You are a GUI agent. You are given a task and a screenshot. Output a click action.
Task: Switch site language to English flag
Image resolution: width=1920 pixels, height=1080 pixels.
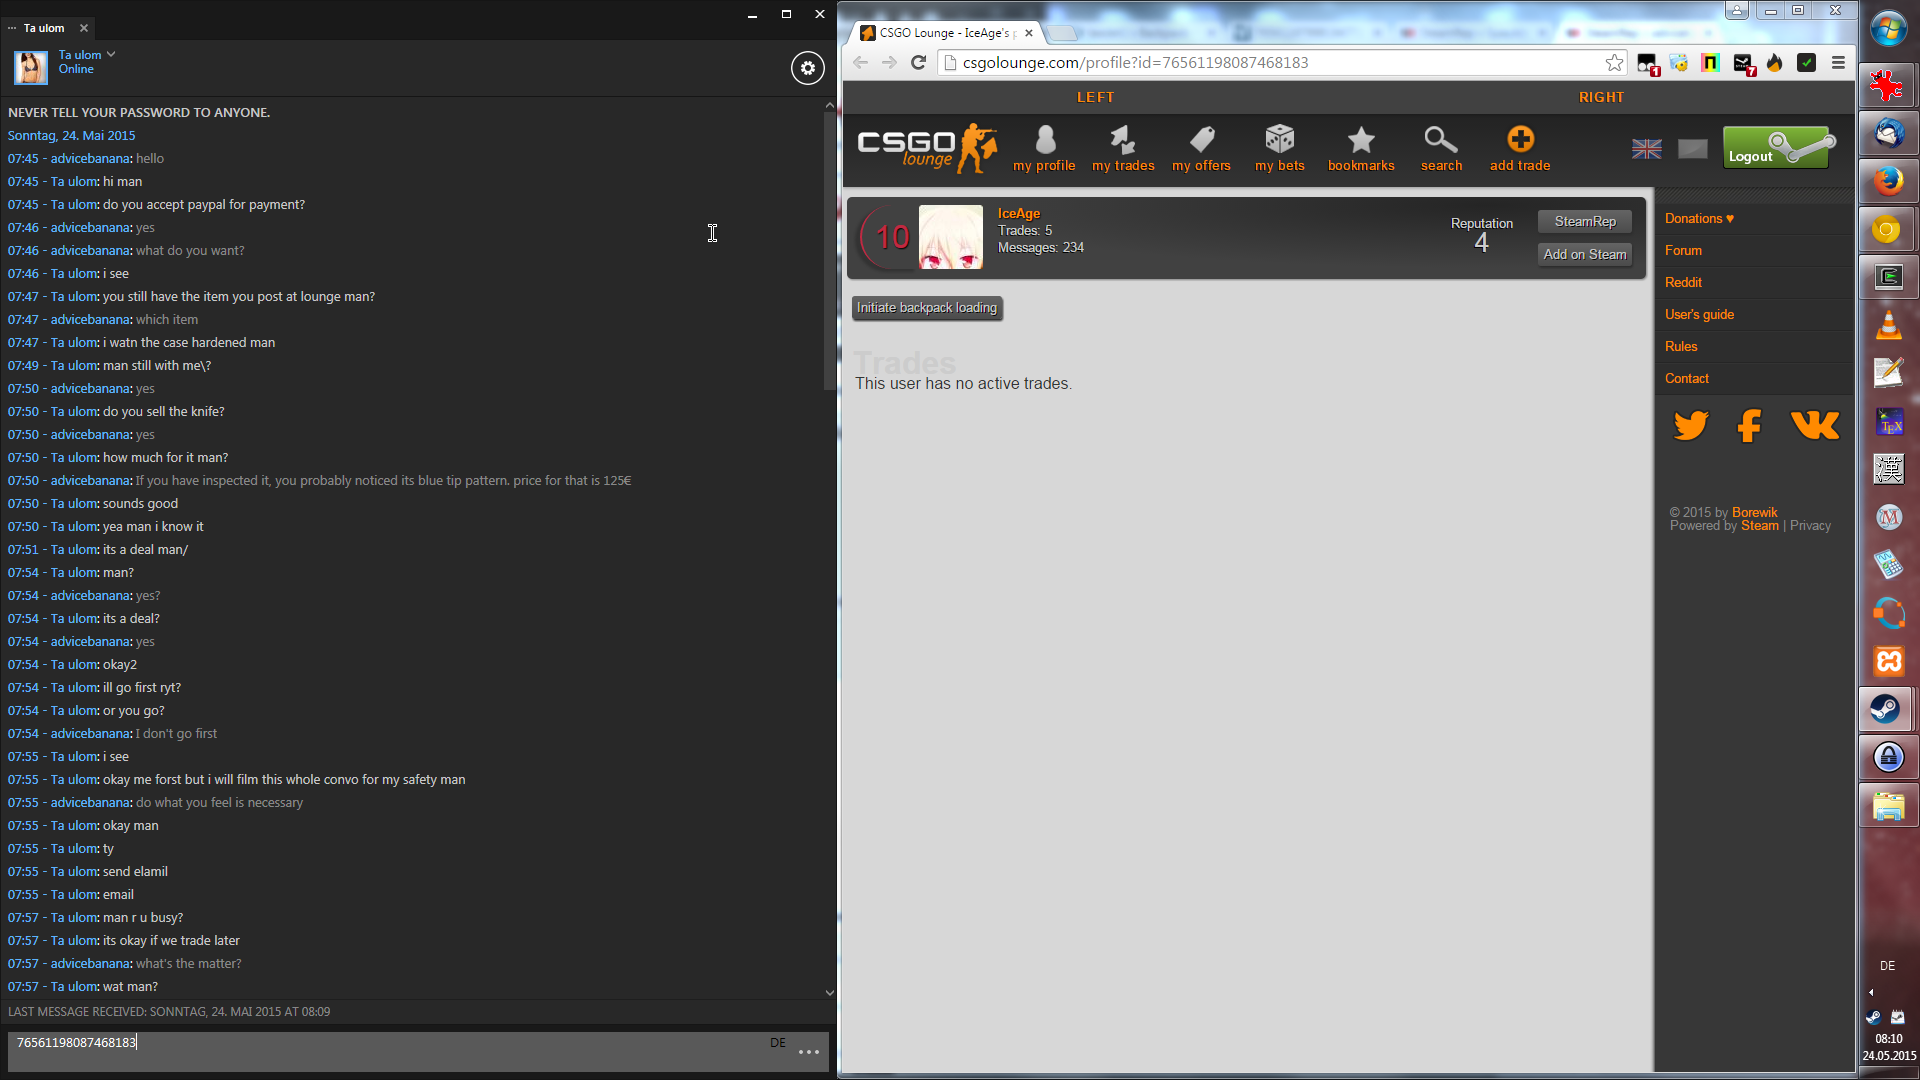[1646, 149]
